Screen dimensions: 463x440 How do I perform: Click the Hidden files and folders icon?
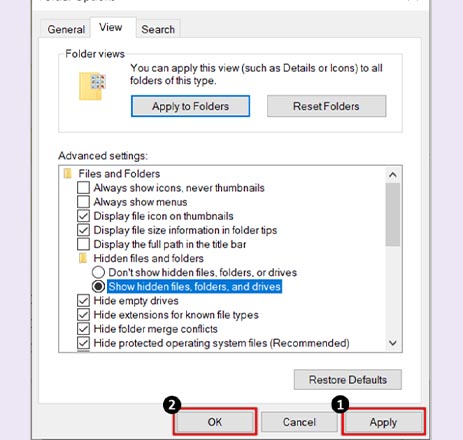coord(83,258)
